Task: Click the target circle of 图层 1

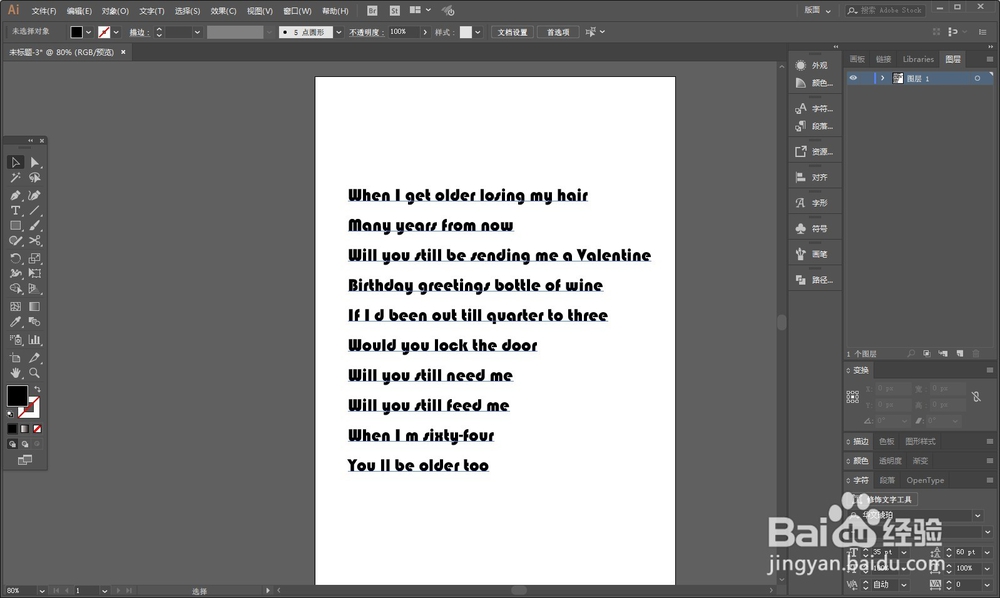Action: [977, 78]
